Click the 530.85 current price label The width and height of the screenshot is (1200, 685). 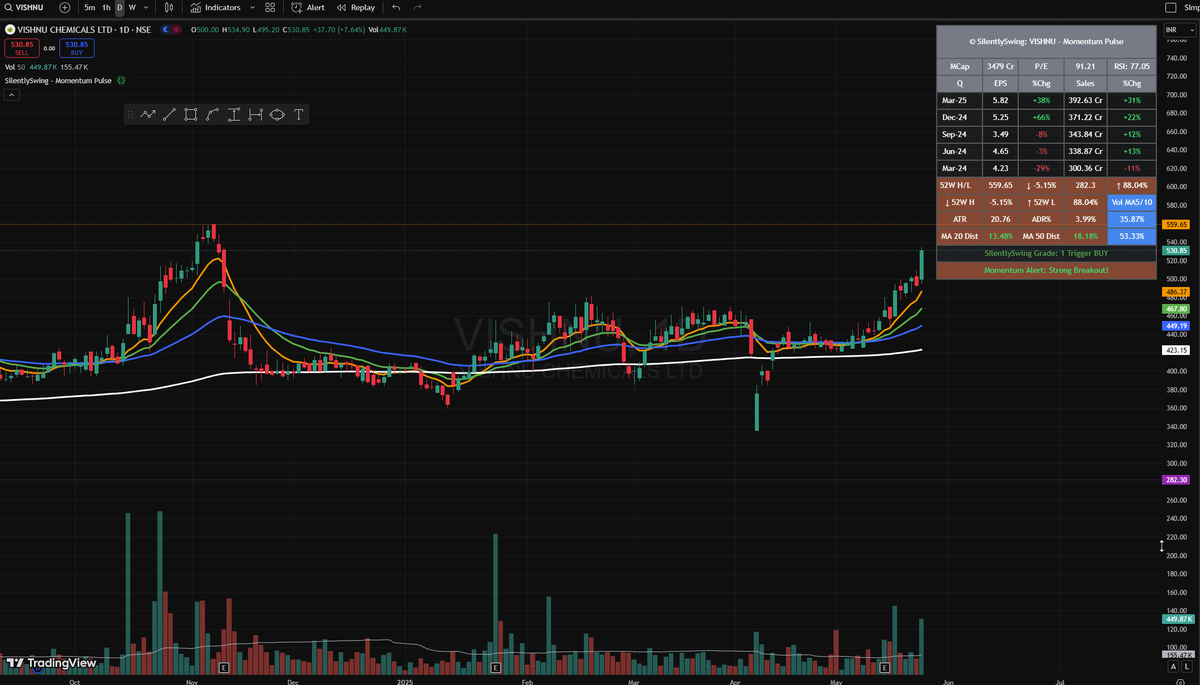1176,251
